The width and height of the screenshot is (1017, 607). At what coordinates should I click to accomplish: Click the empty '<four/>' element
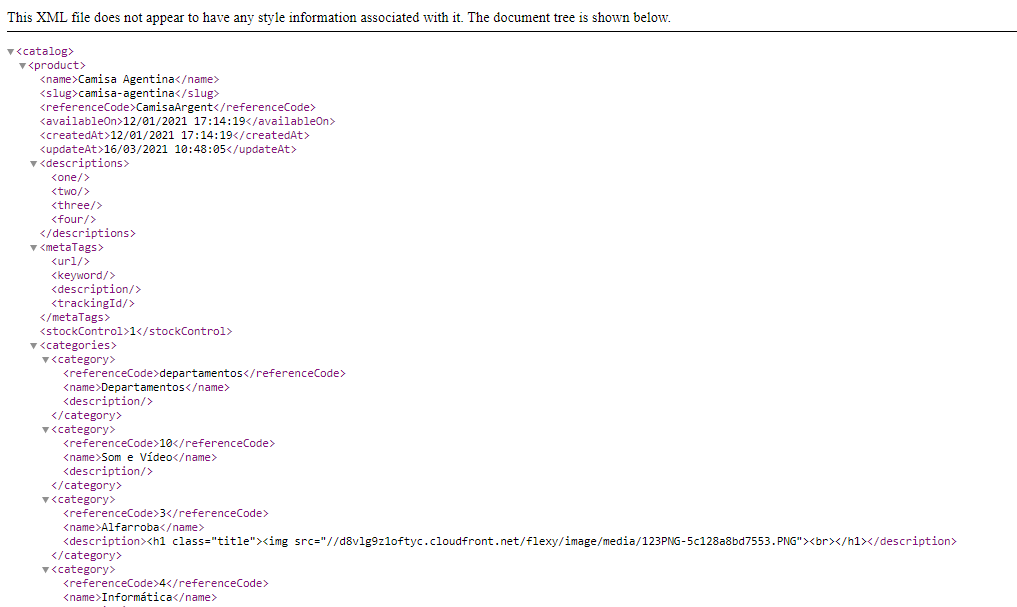click(74, 219)
